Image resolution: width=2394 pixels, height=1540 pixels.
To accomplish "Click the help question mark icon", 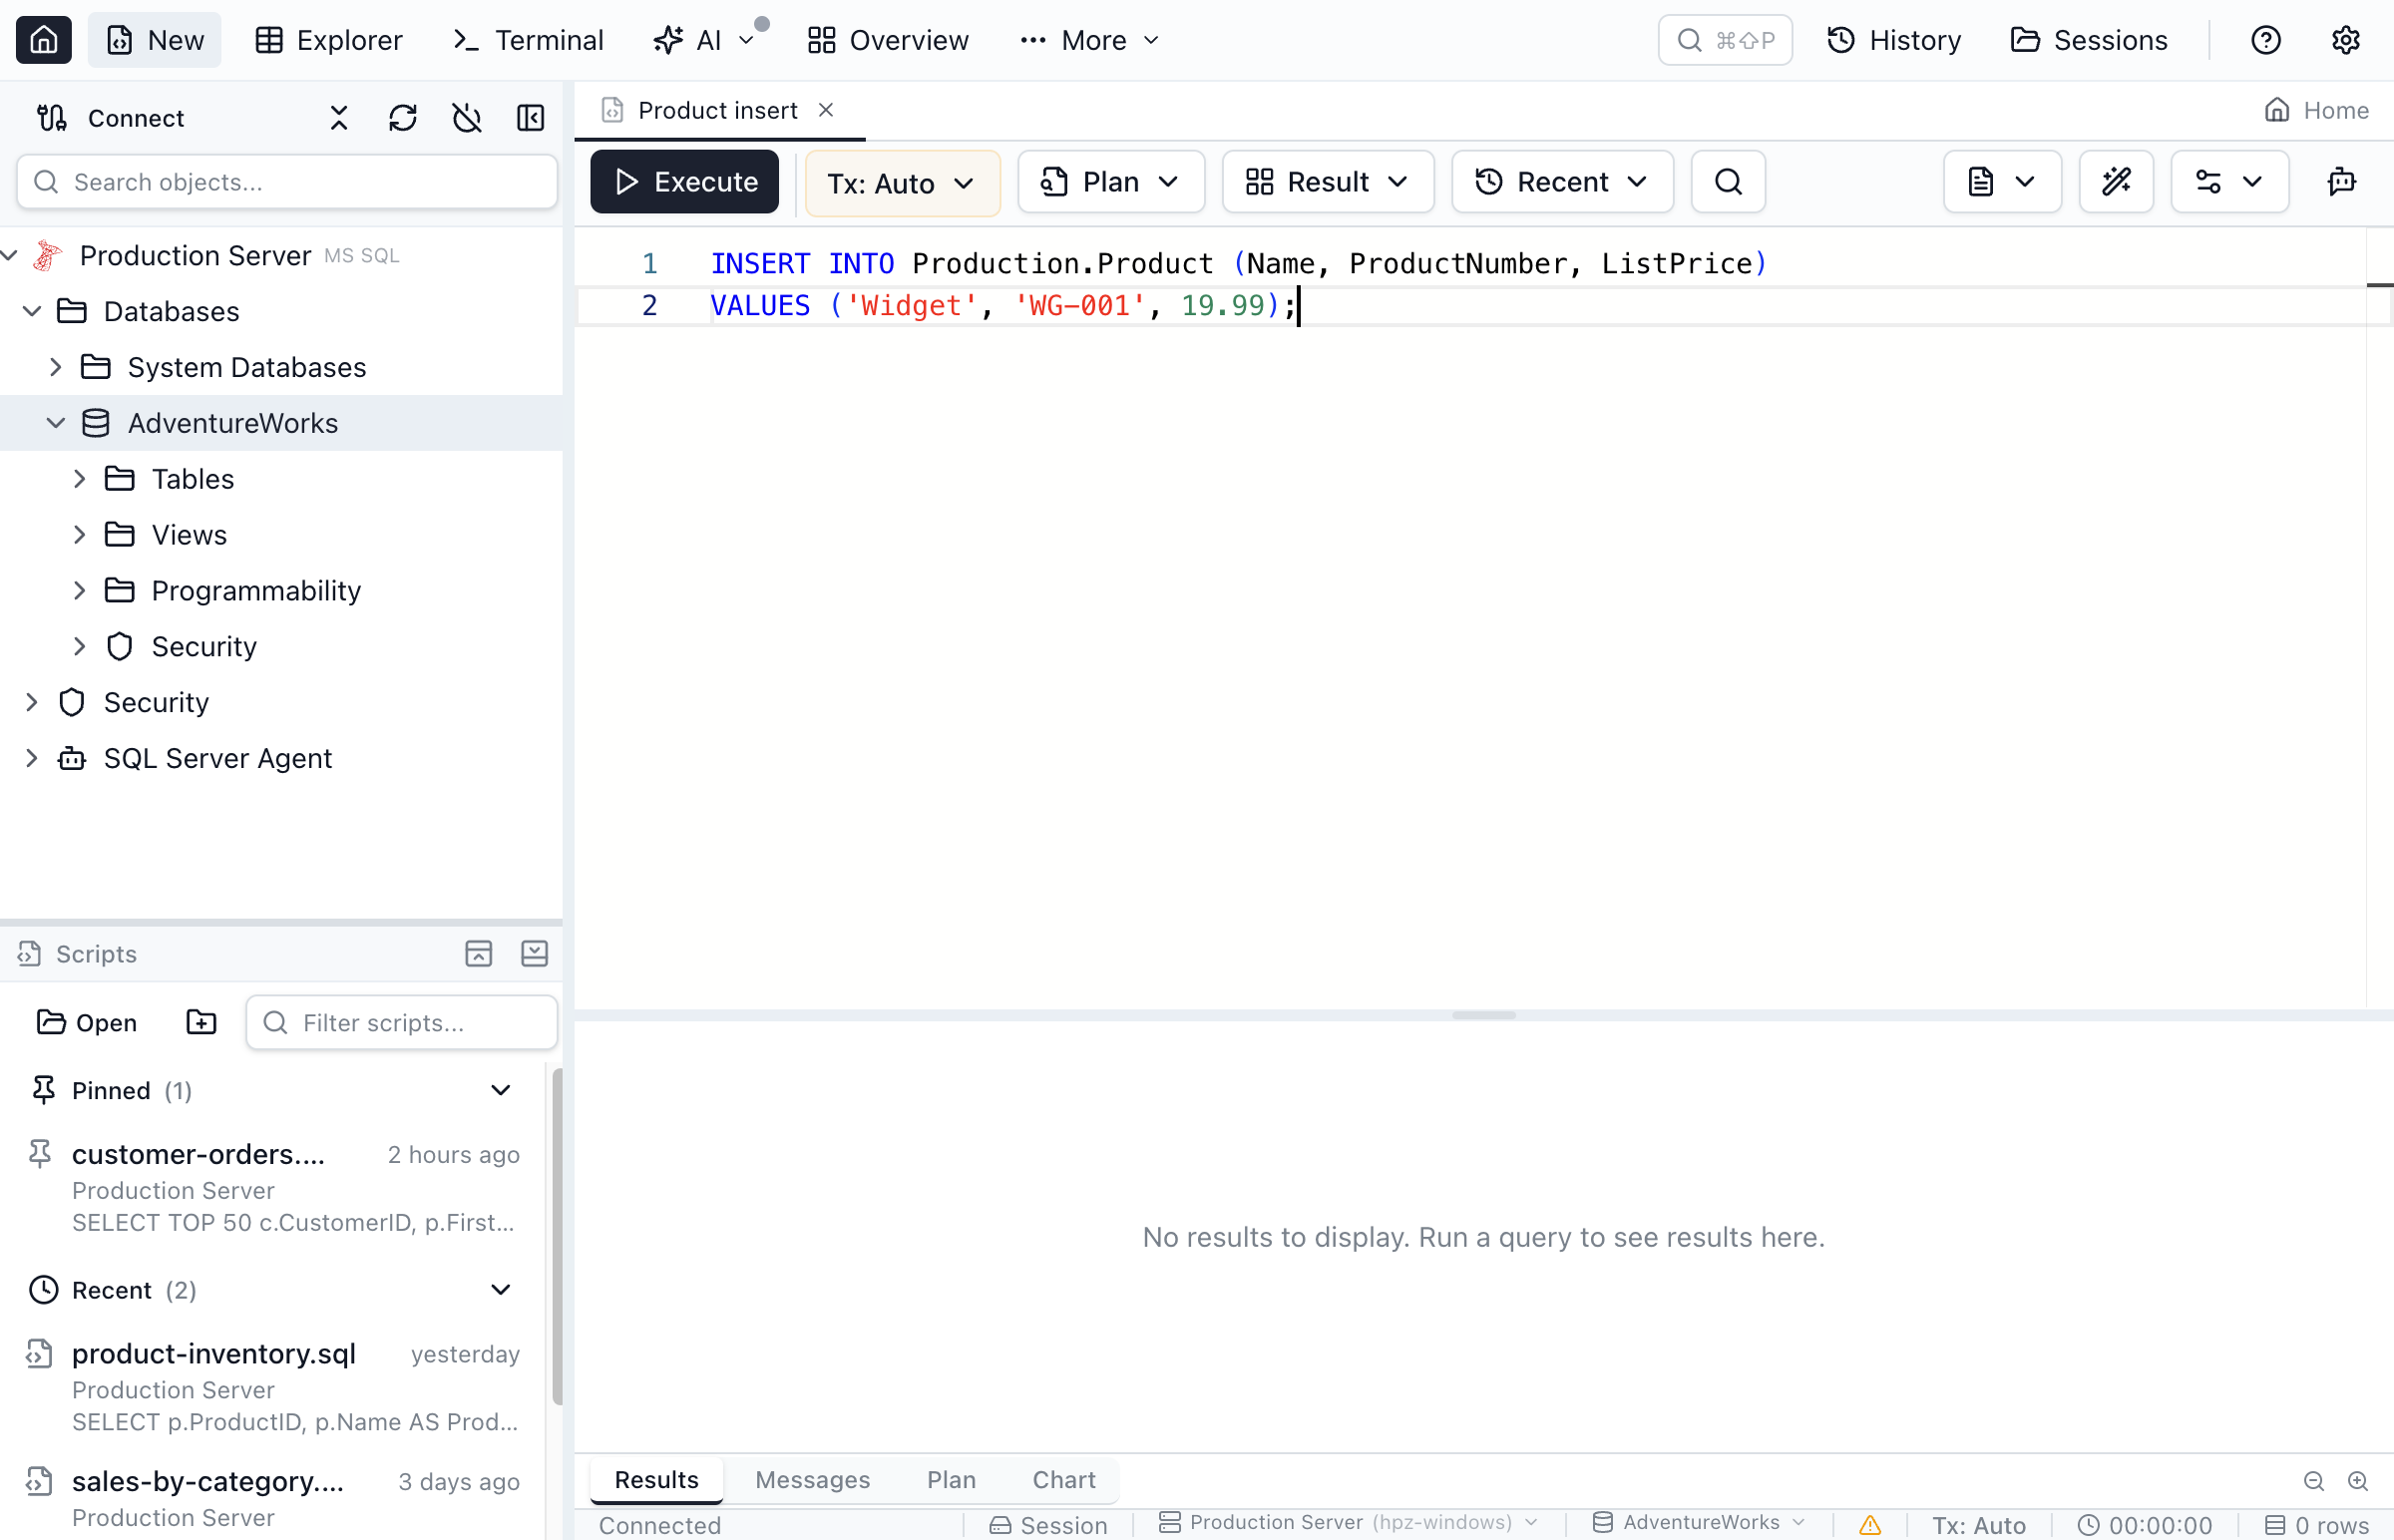I will click(2265, 40).
